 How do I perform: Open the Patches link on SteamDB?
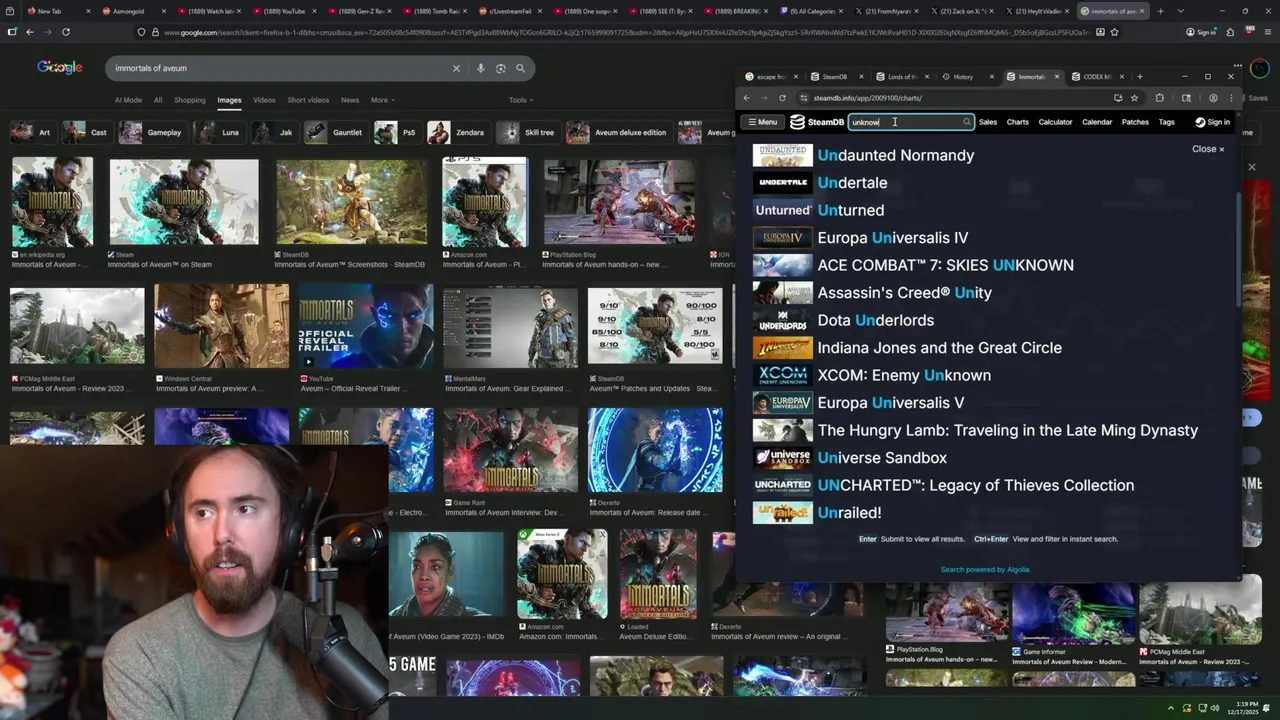pyautogui.click(x=1135, y=122)
